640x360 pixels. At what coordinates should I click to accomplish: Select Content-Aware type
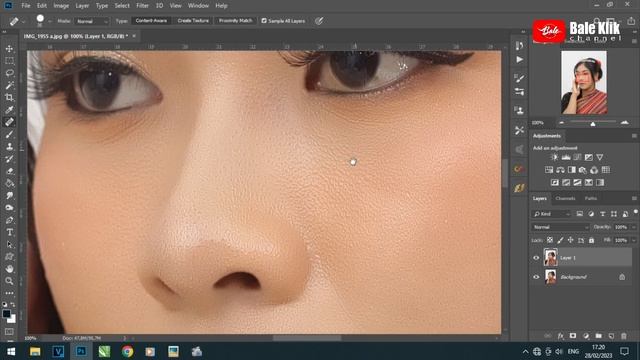point(151,21)
